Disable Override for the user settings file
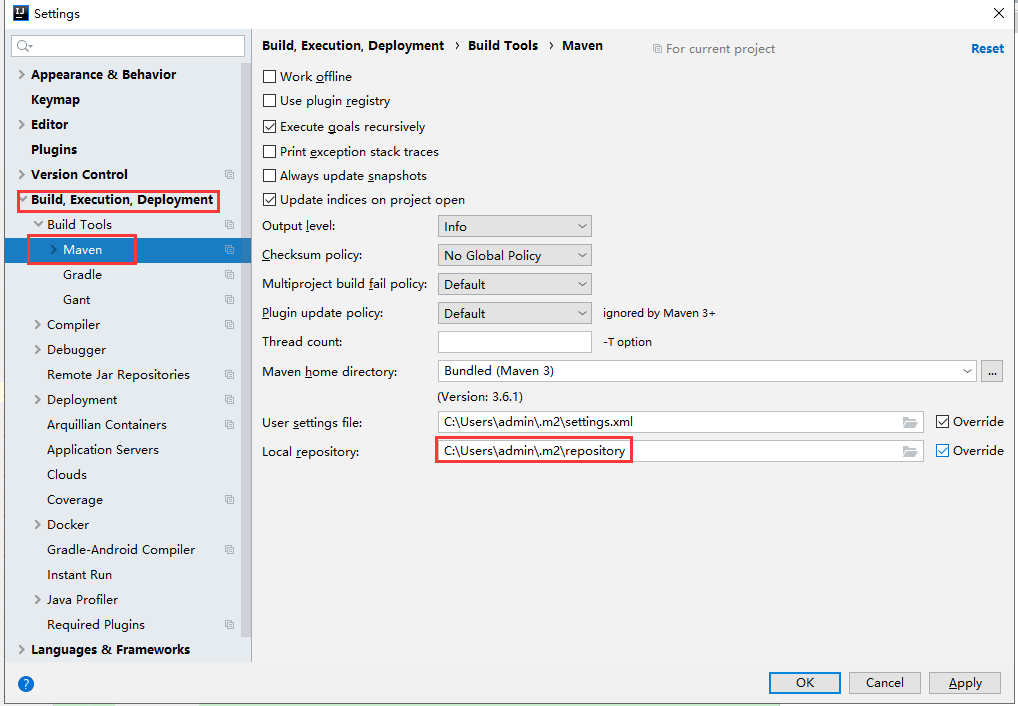Viewport: 1018px width, 706px height. 941,421
